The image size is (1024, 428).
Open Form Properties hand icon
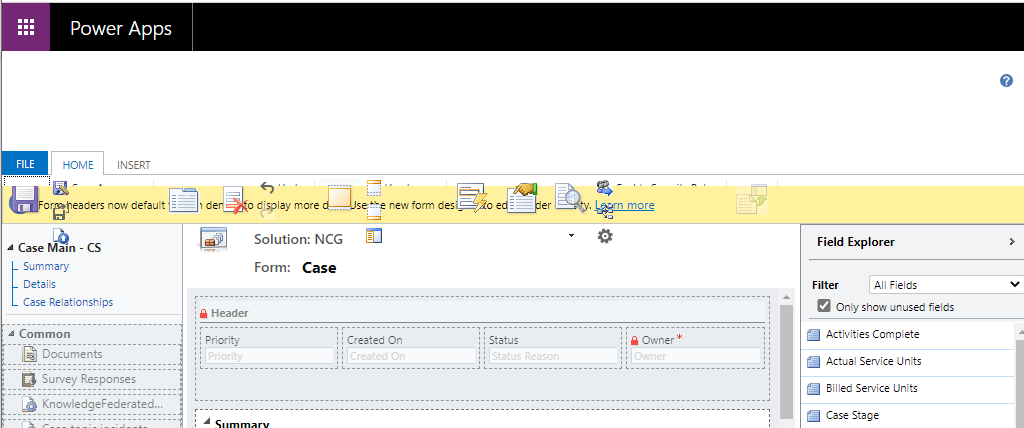pyautogui.click(x=522, y=197)
